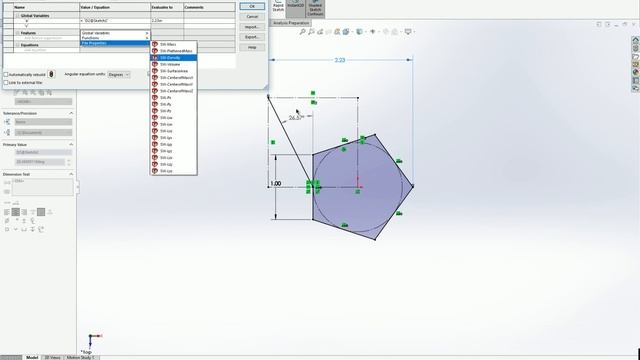Click Appearances color ball icon in task pane
Screen dimensions: 640x360
tap(636, 72)
